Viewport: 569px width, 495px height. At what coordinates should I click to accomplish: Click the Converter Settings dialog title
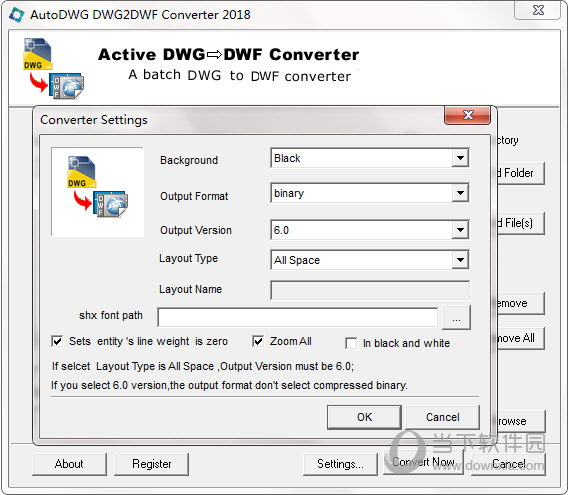(94, 120)
